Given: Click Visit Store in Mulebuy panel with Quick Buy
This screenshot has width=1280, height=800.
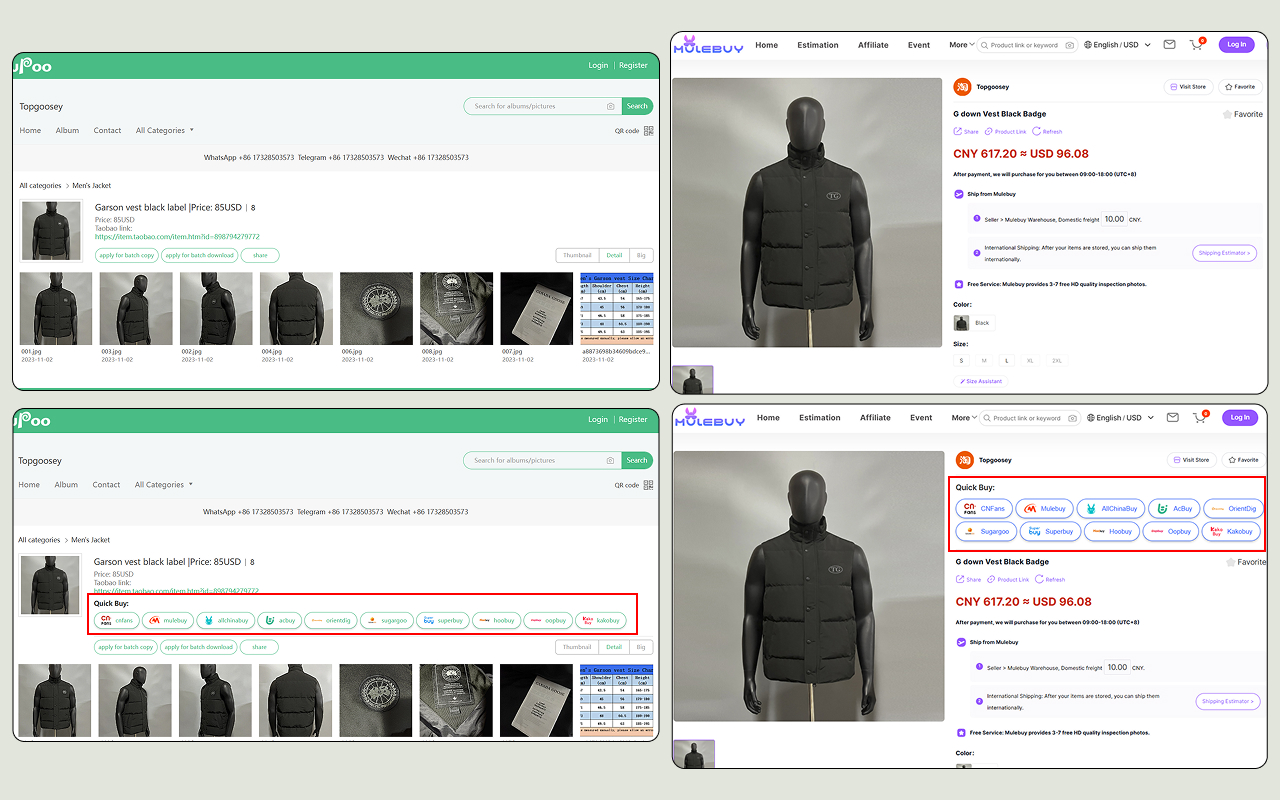Looking at the screenshot, I should point(1192,460).
